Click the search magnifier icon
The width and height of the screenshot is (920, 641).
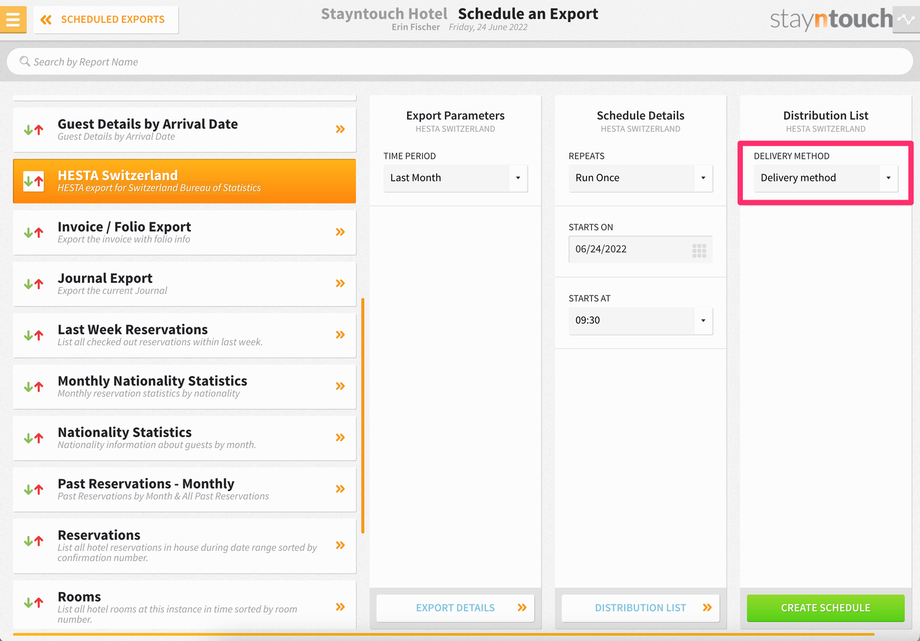(x=25, y=61)
